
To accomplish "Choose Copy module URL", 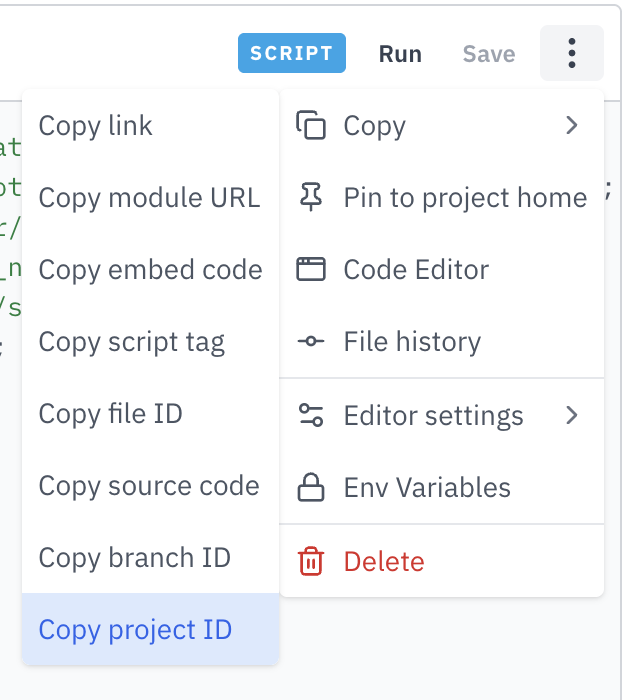I will click(149, 198).
